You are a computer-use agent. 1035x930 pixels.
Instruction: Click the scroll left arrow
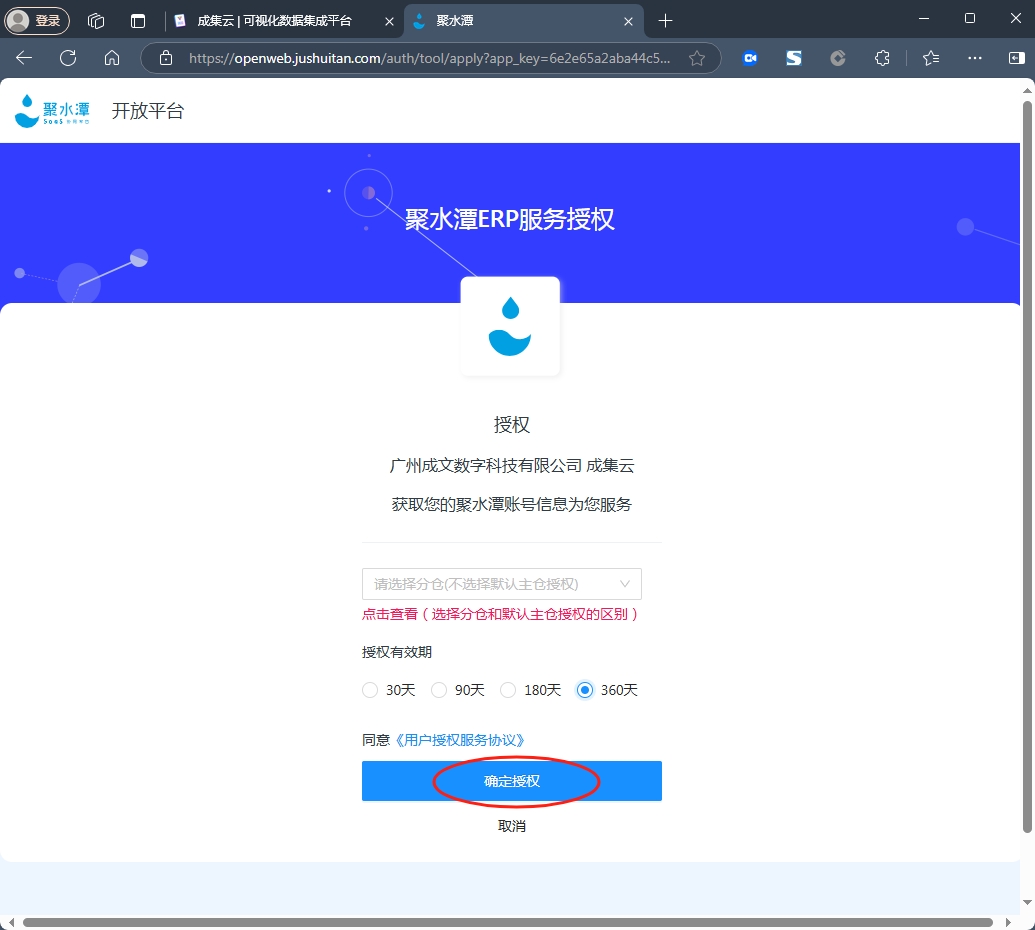(11, 922)
